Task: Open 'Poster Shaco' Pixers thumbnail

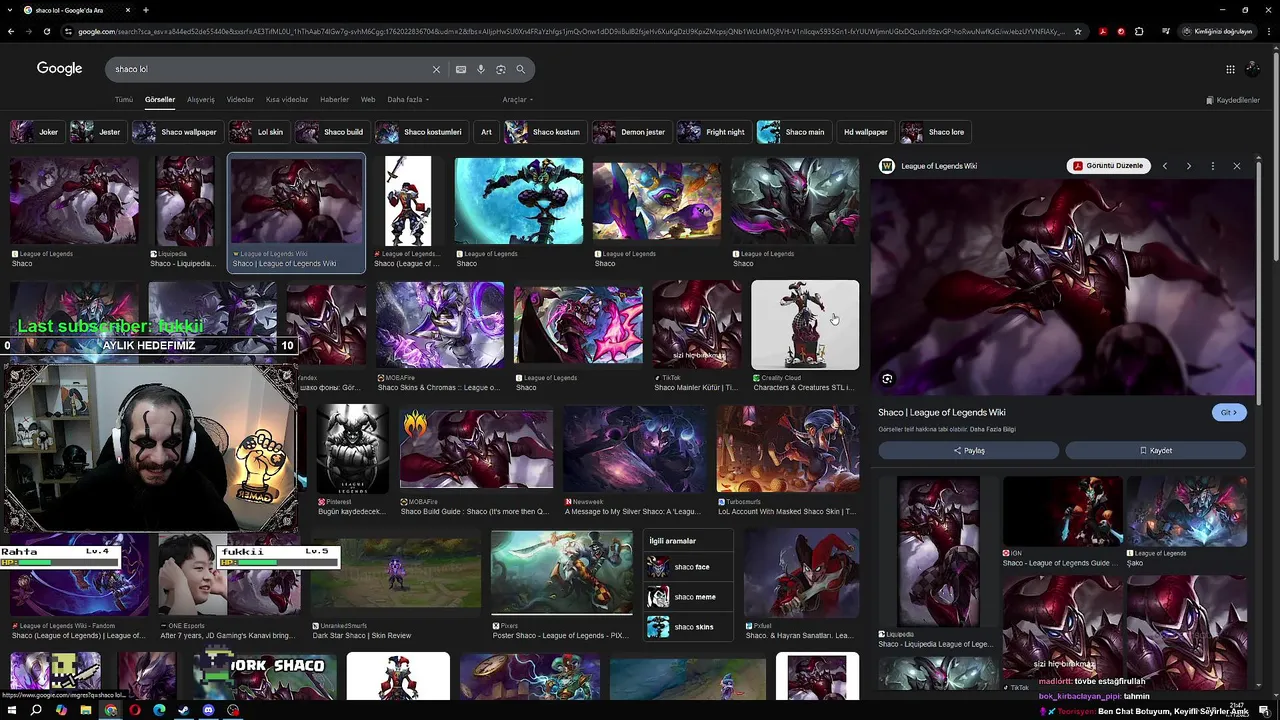Action: [x=562, y=572]
